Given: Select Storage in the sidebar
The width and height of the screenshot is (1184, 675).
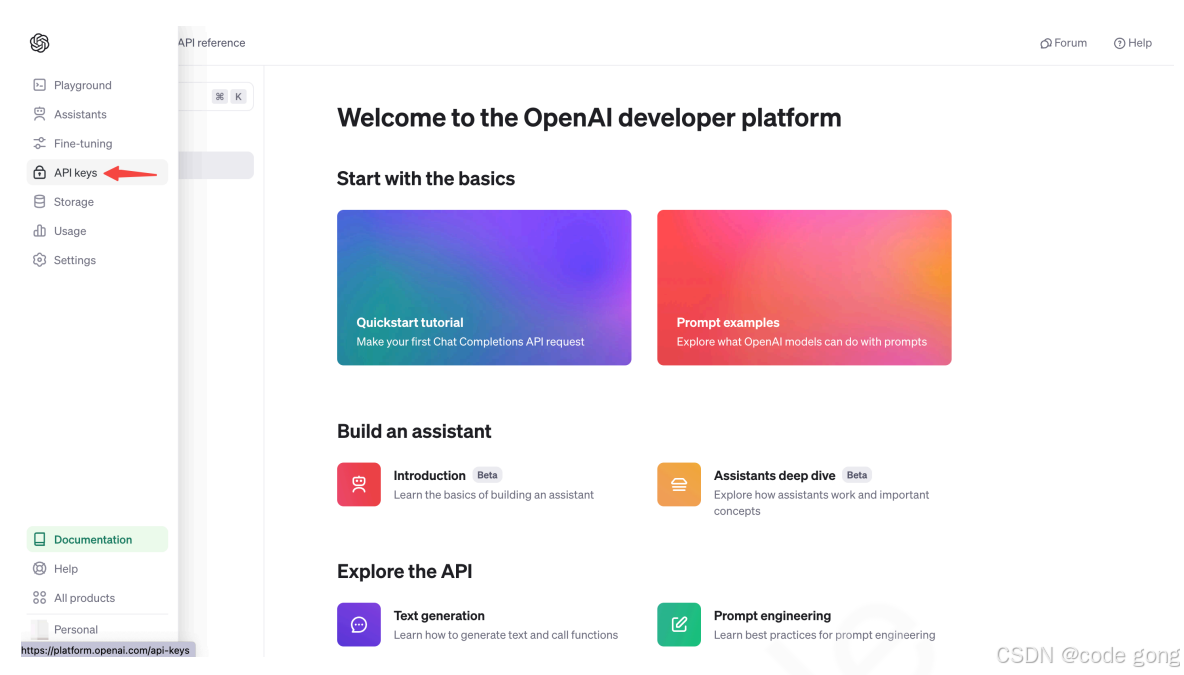Looking at the screenshot, I should click(97, 202).
